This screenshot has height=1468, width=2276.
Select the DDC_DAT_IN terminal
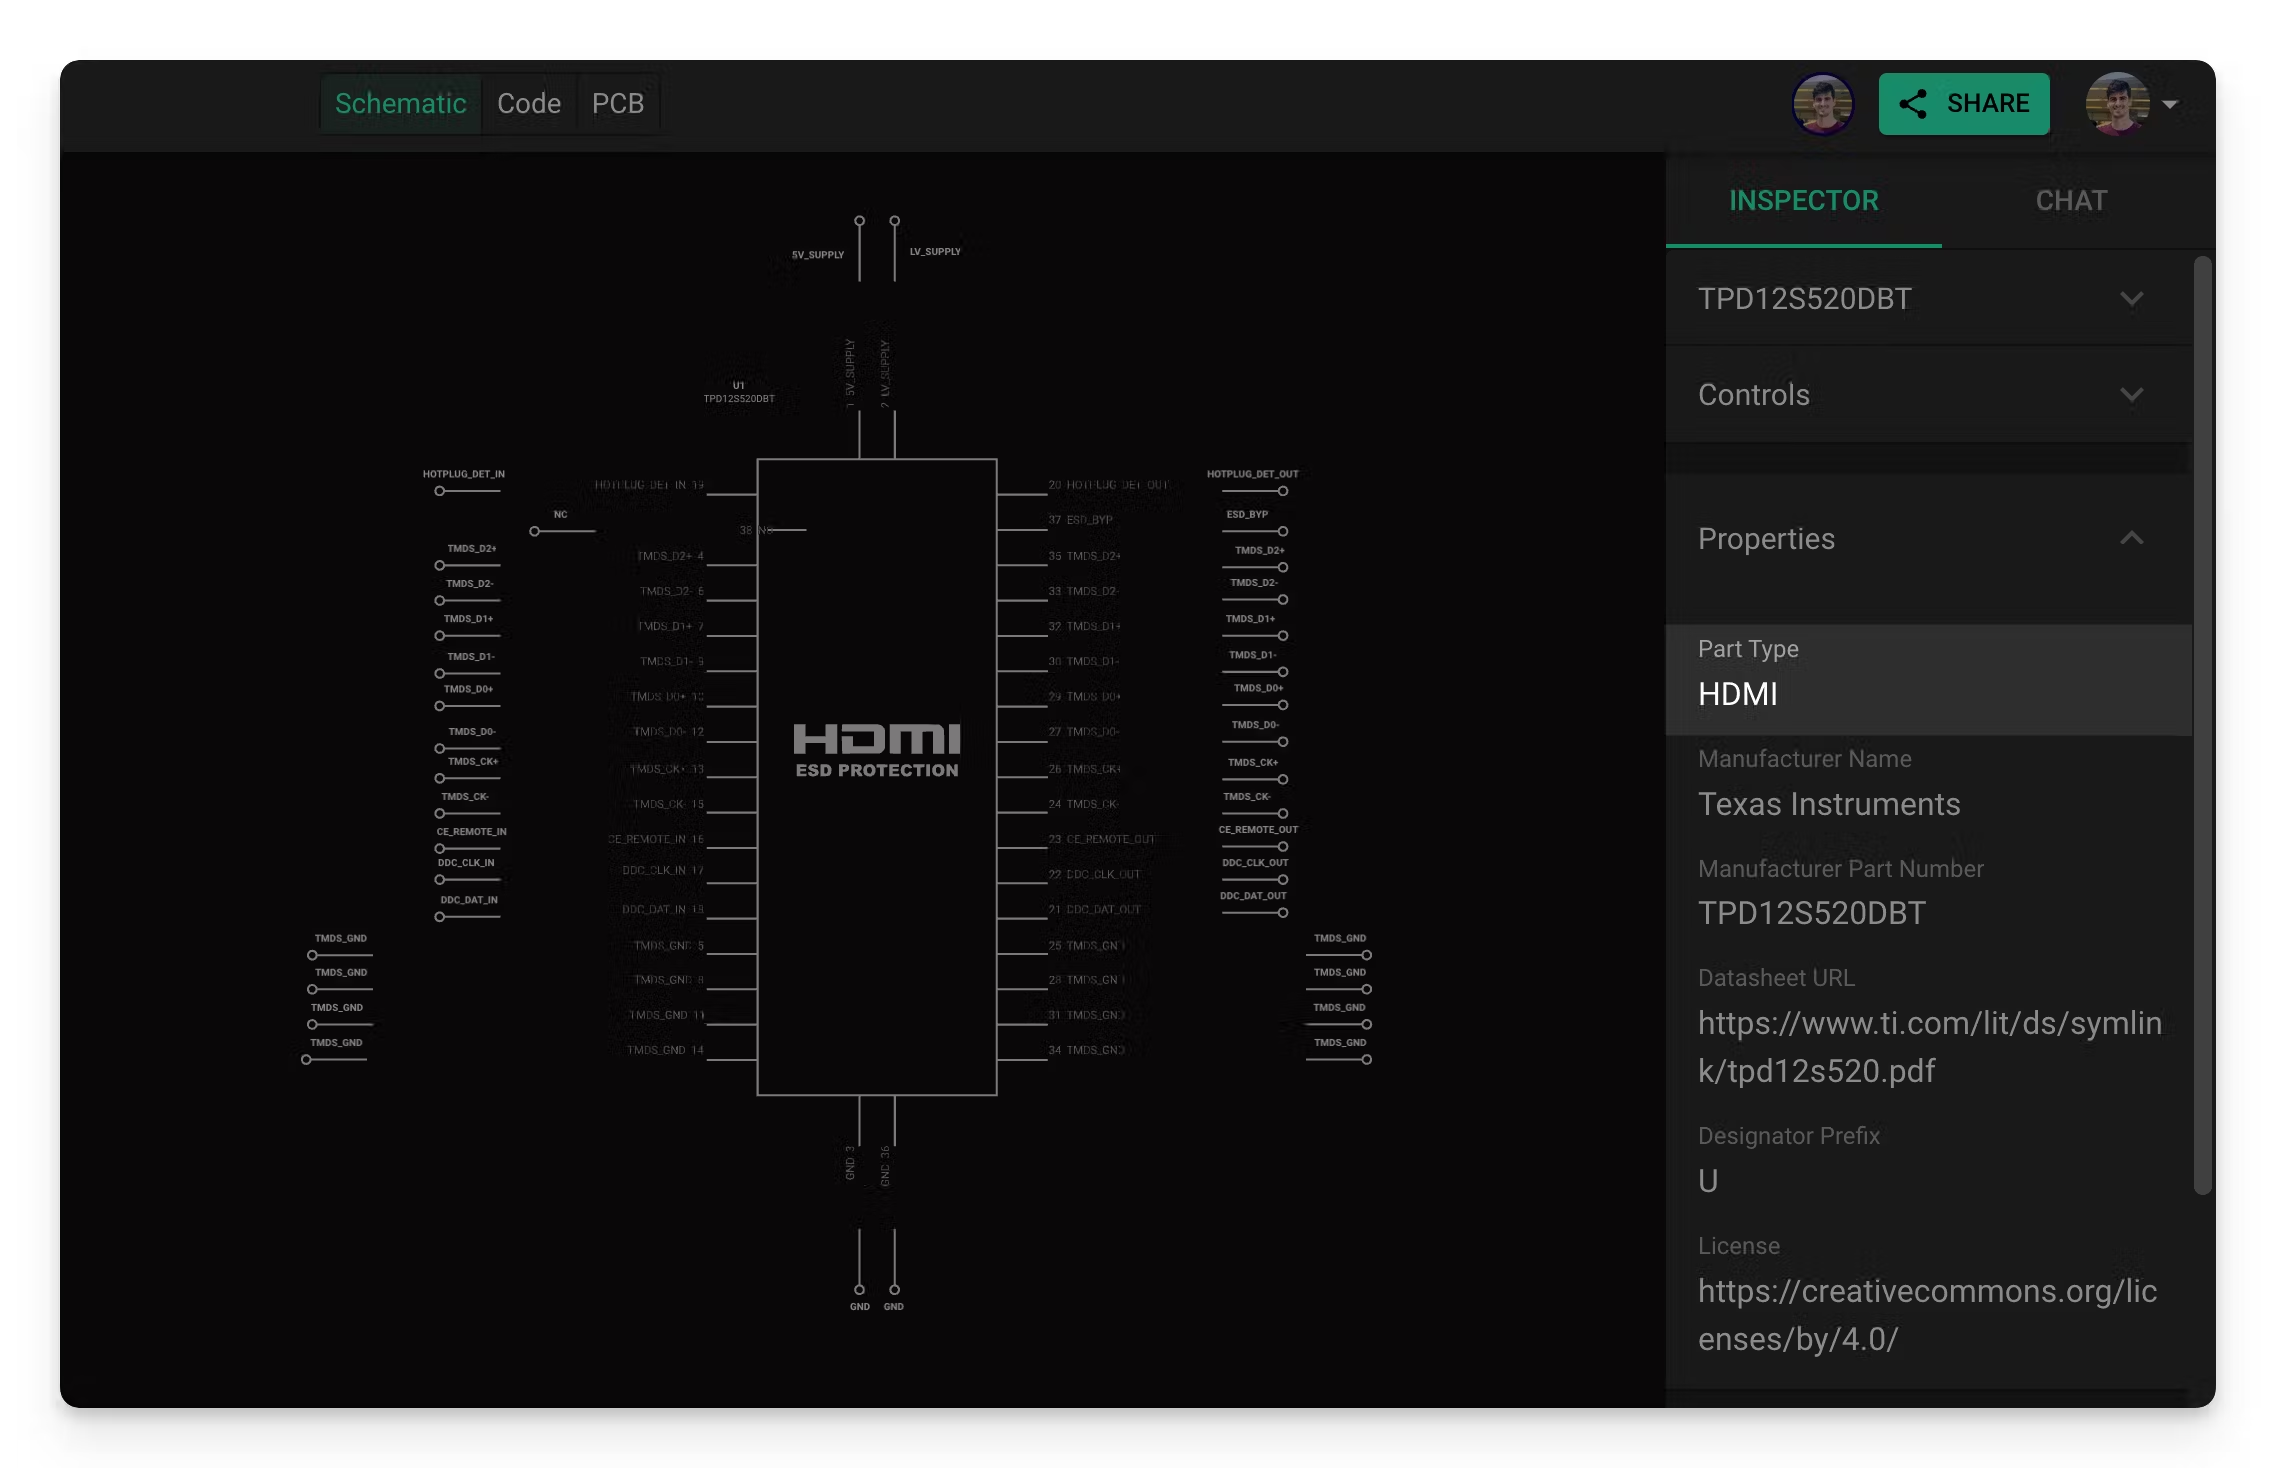[x=467, y=908]
